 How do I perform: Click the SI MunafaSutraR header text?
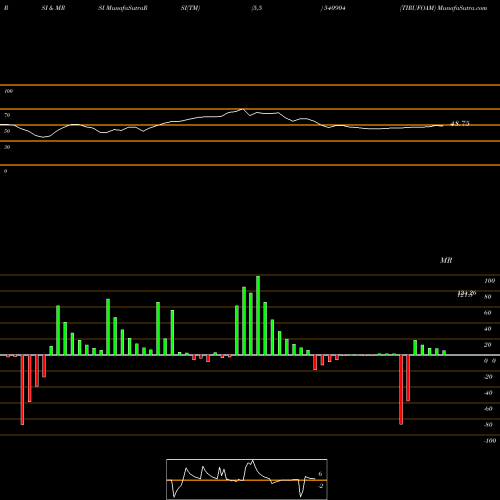tap(123, 8)
